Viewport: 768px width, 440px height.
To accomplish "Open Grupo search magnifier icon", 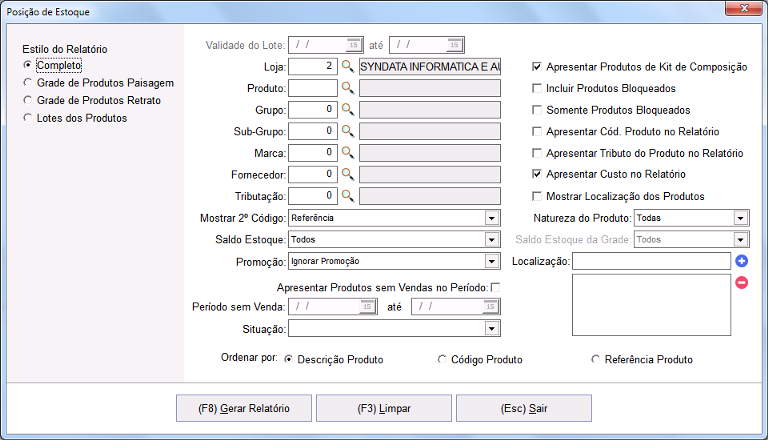I will [348, 109].
